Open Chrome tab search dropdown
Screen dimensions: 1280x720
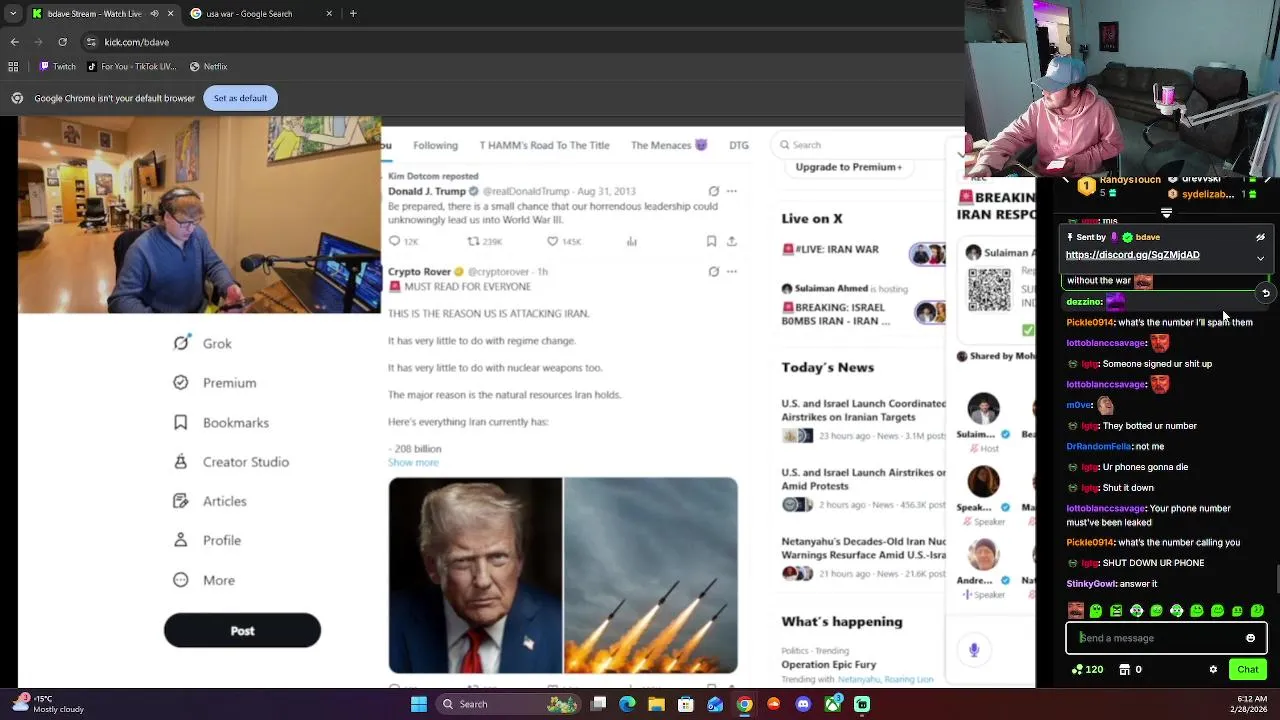coord(13,14)
